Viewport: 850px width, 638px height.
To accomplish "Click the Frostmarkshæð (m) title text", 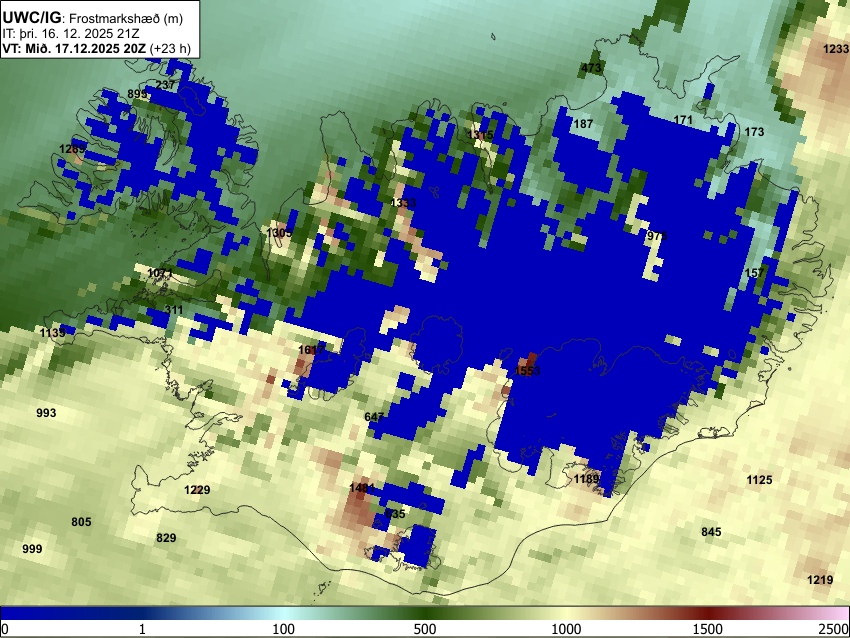I will click(126, 18).
